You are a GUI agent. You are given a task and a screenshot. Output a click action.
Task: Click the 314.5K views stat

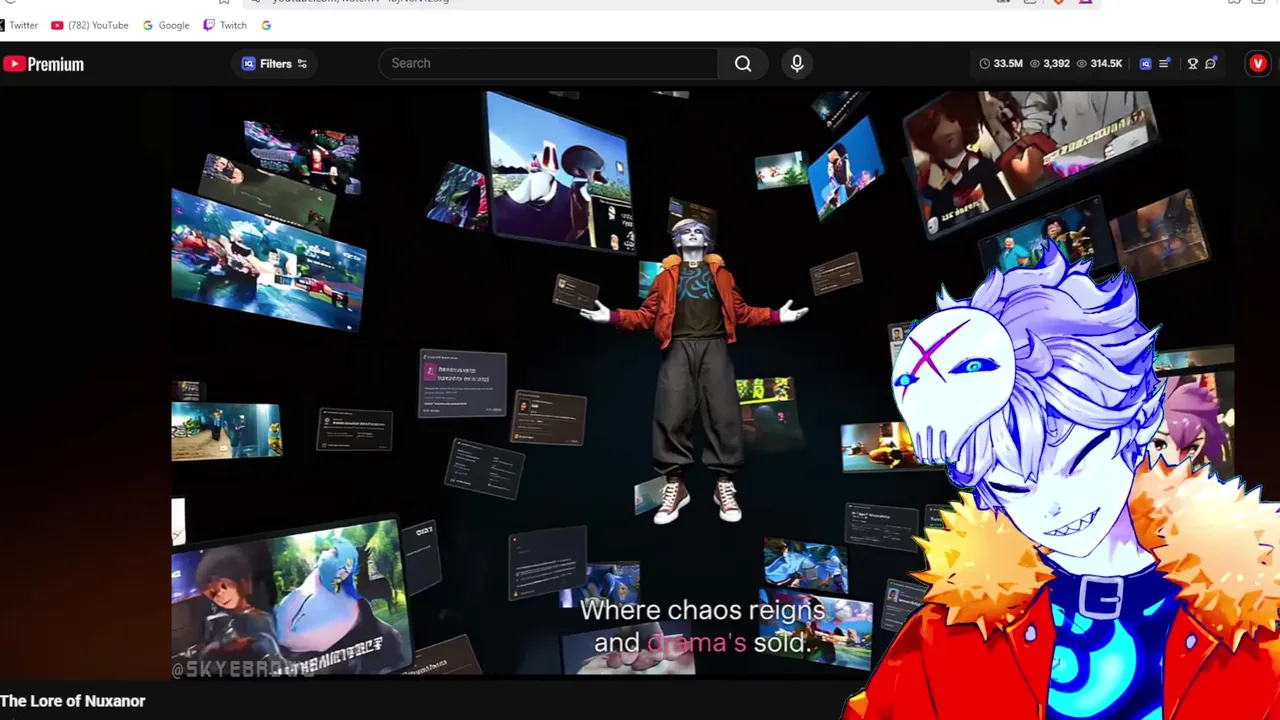[1099, 63]
